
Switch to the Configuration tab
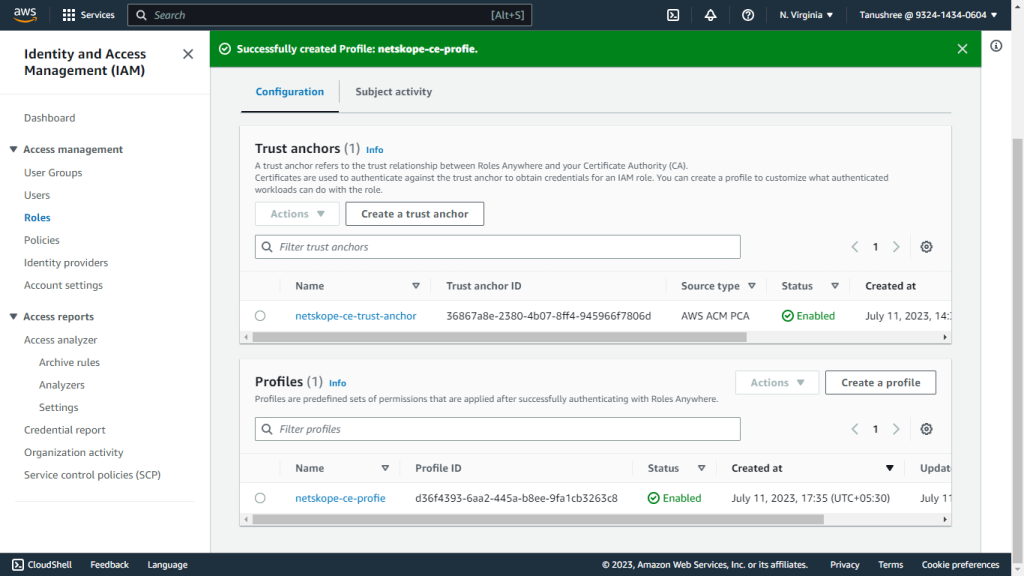(289, 92)
